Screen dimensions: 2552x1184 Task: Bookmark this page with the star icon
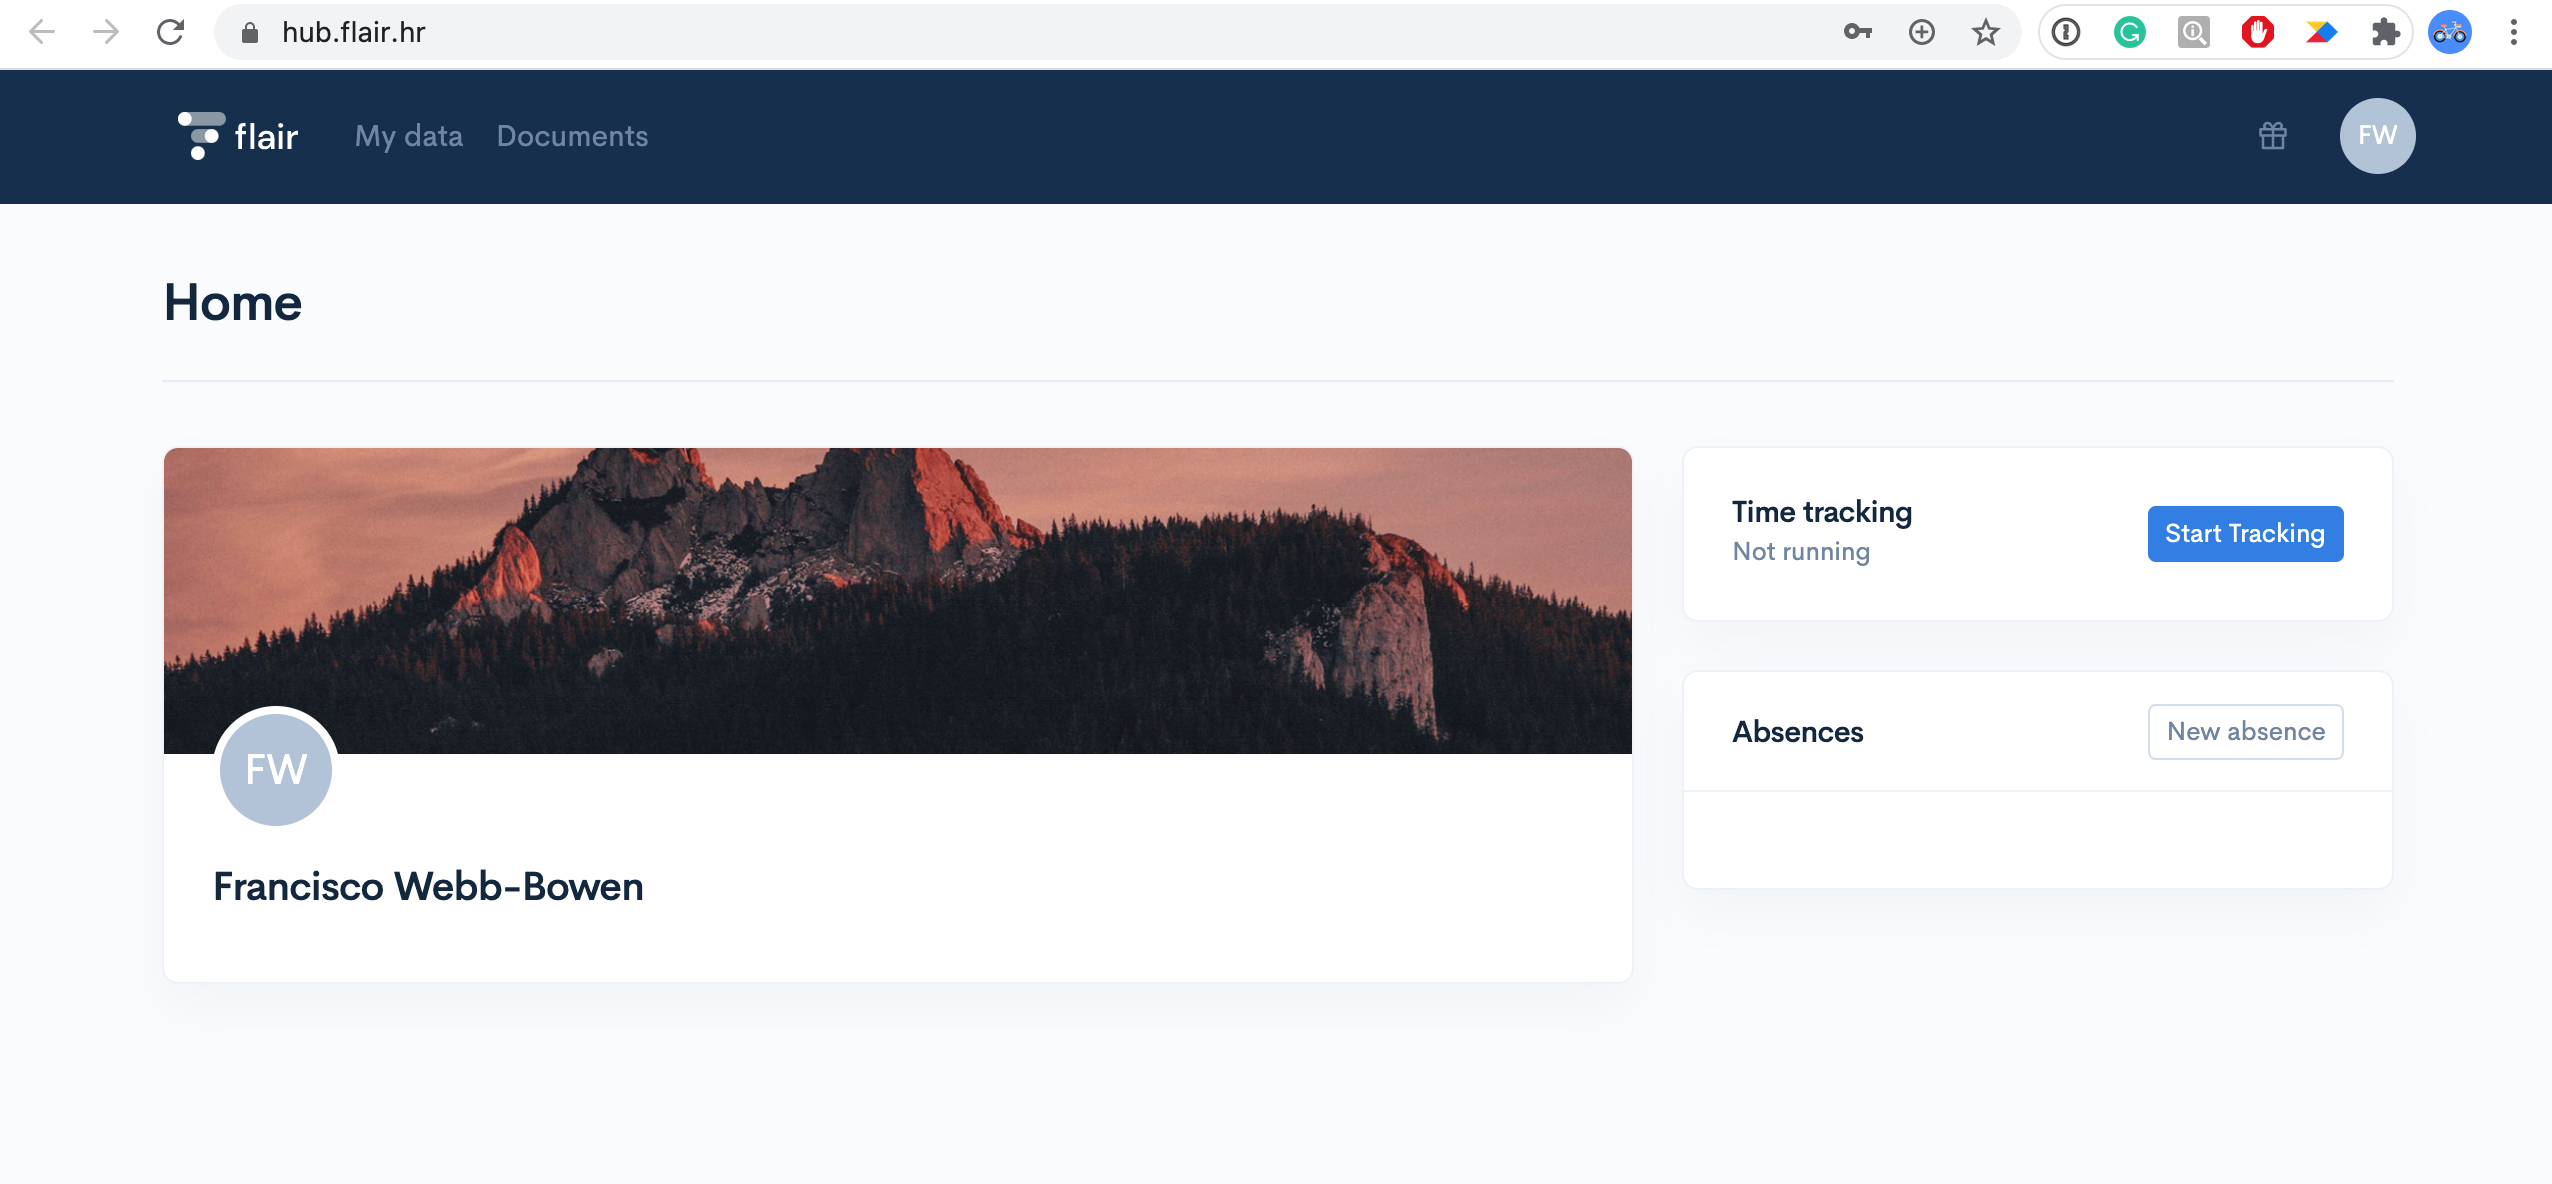[x=1984, y=32]
